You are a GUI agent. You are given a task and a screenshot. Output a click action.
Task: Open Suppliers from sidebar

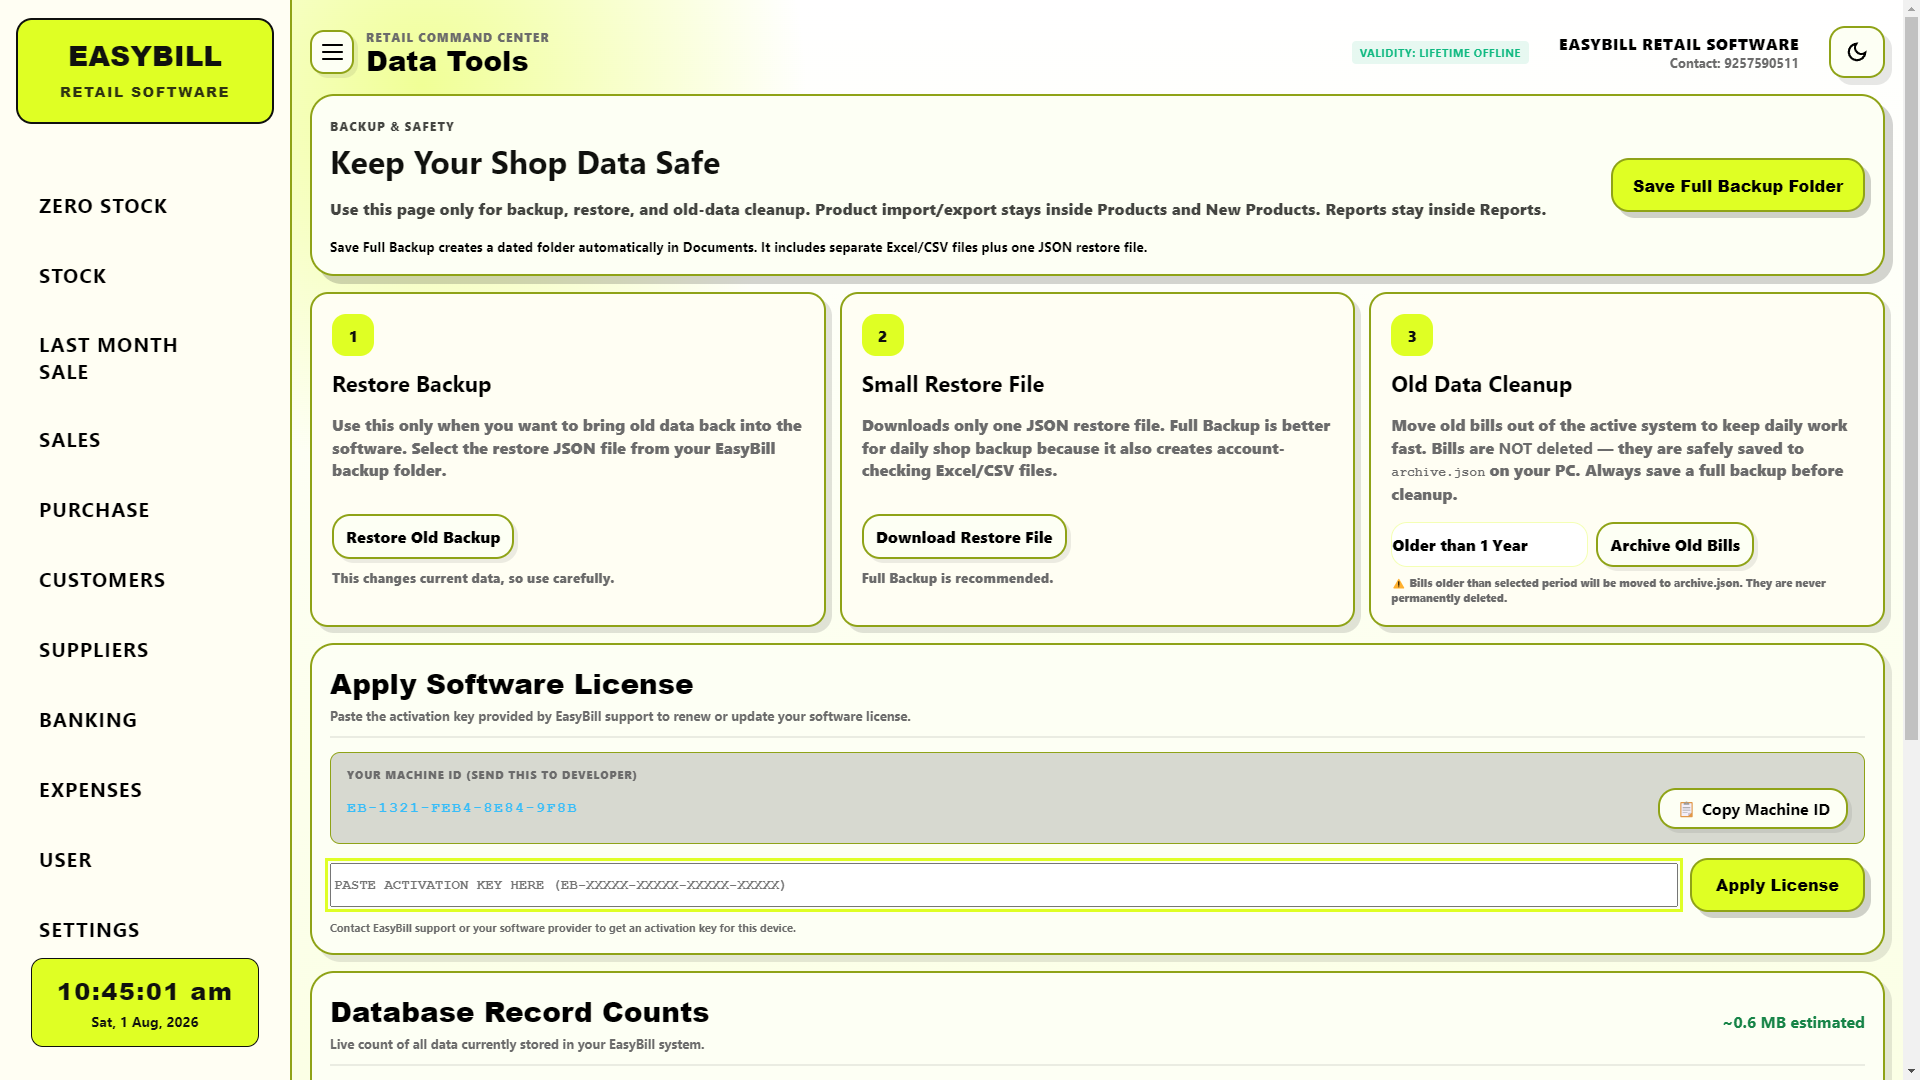tap(93, 650)
